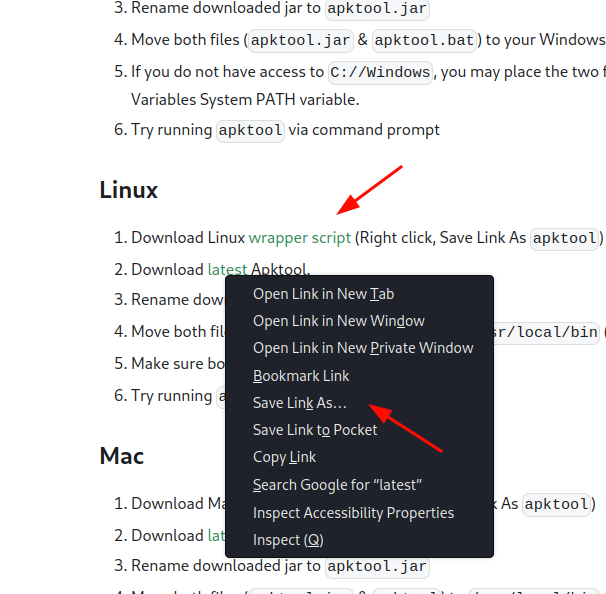606x594 pixels.
Task: Click apktool.jar code in Windows step 3
Action: click(x=377, y=9)
